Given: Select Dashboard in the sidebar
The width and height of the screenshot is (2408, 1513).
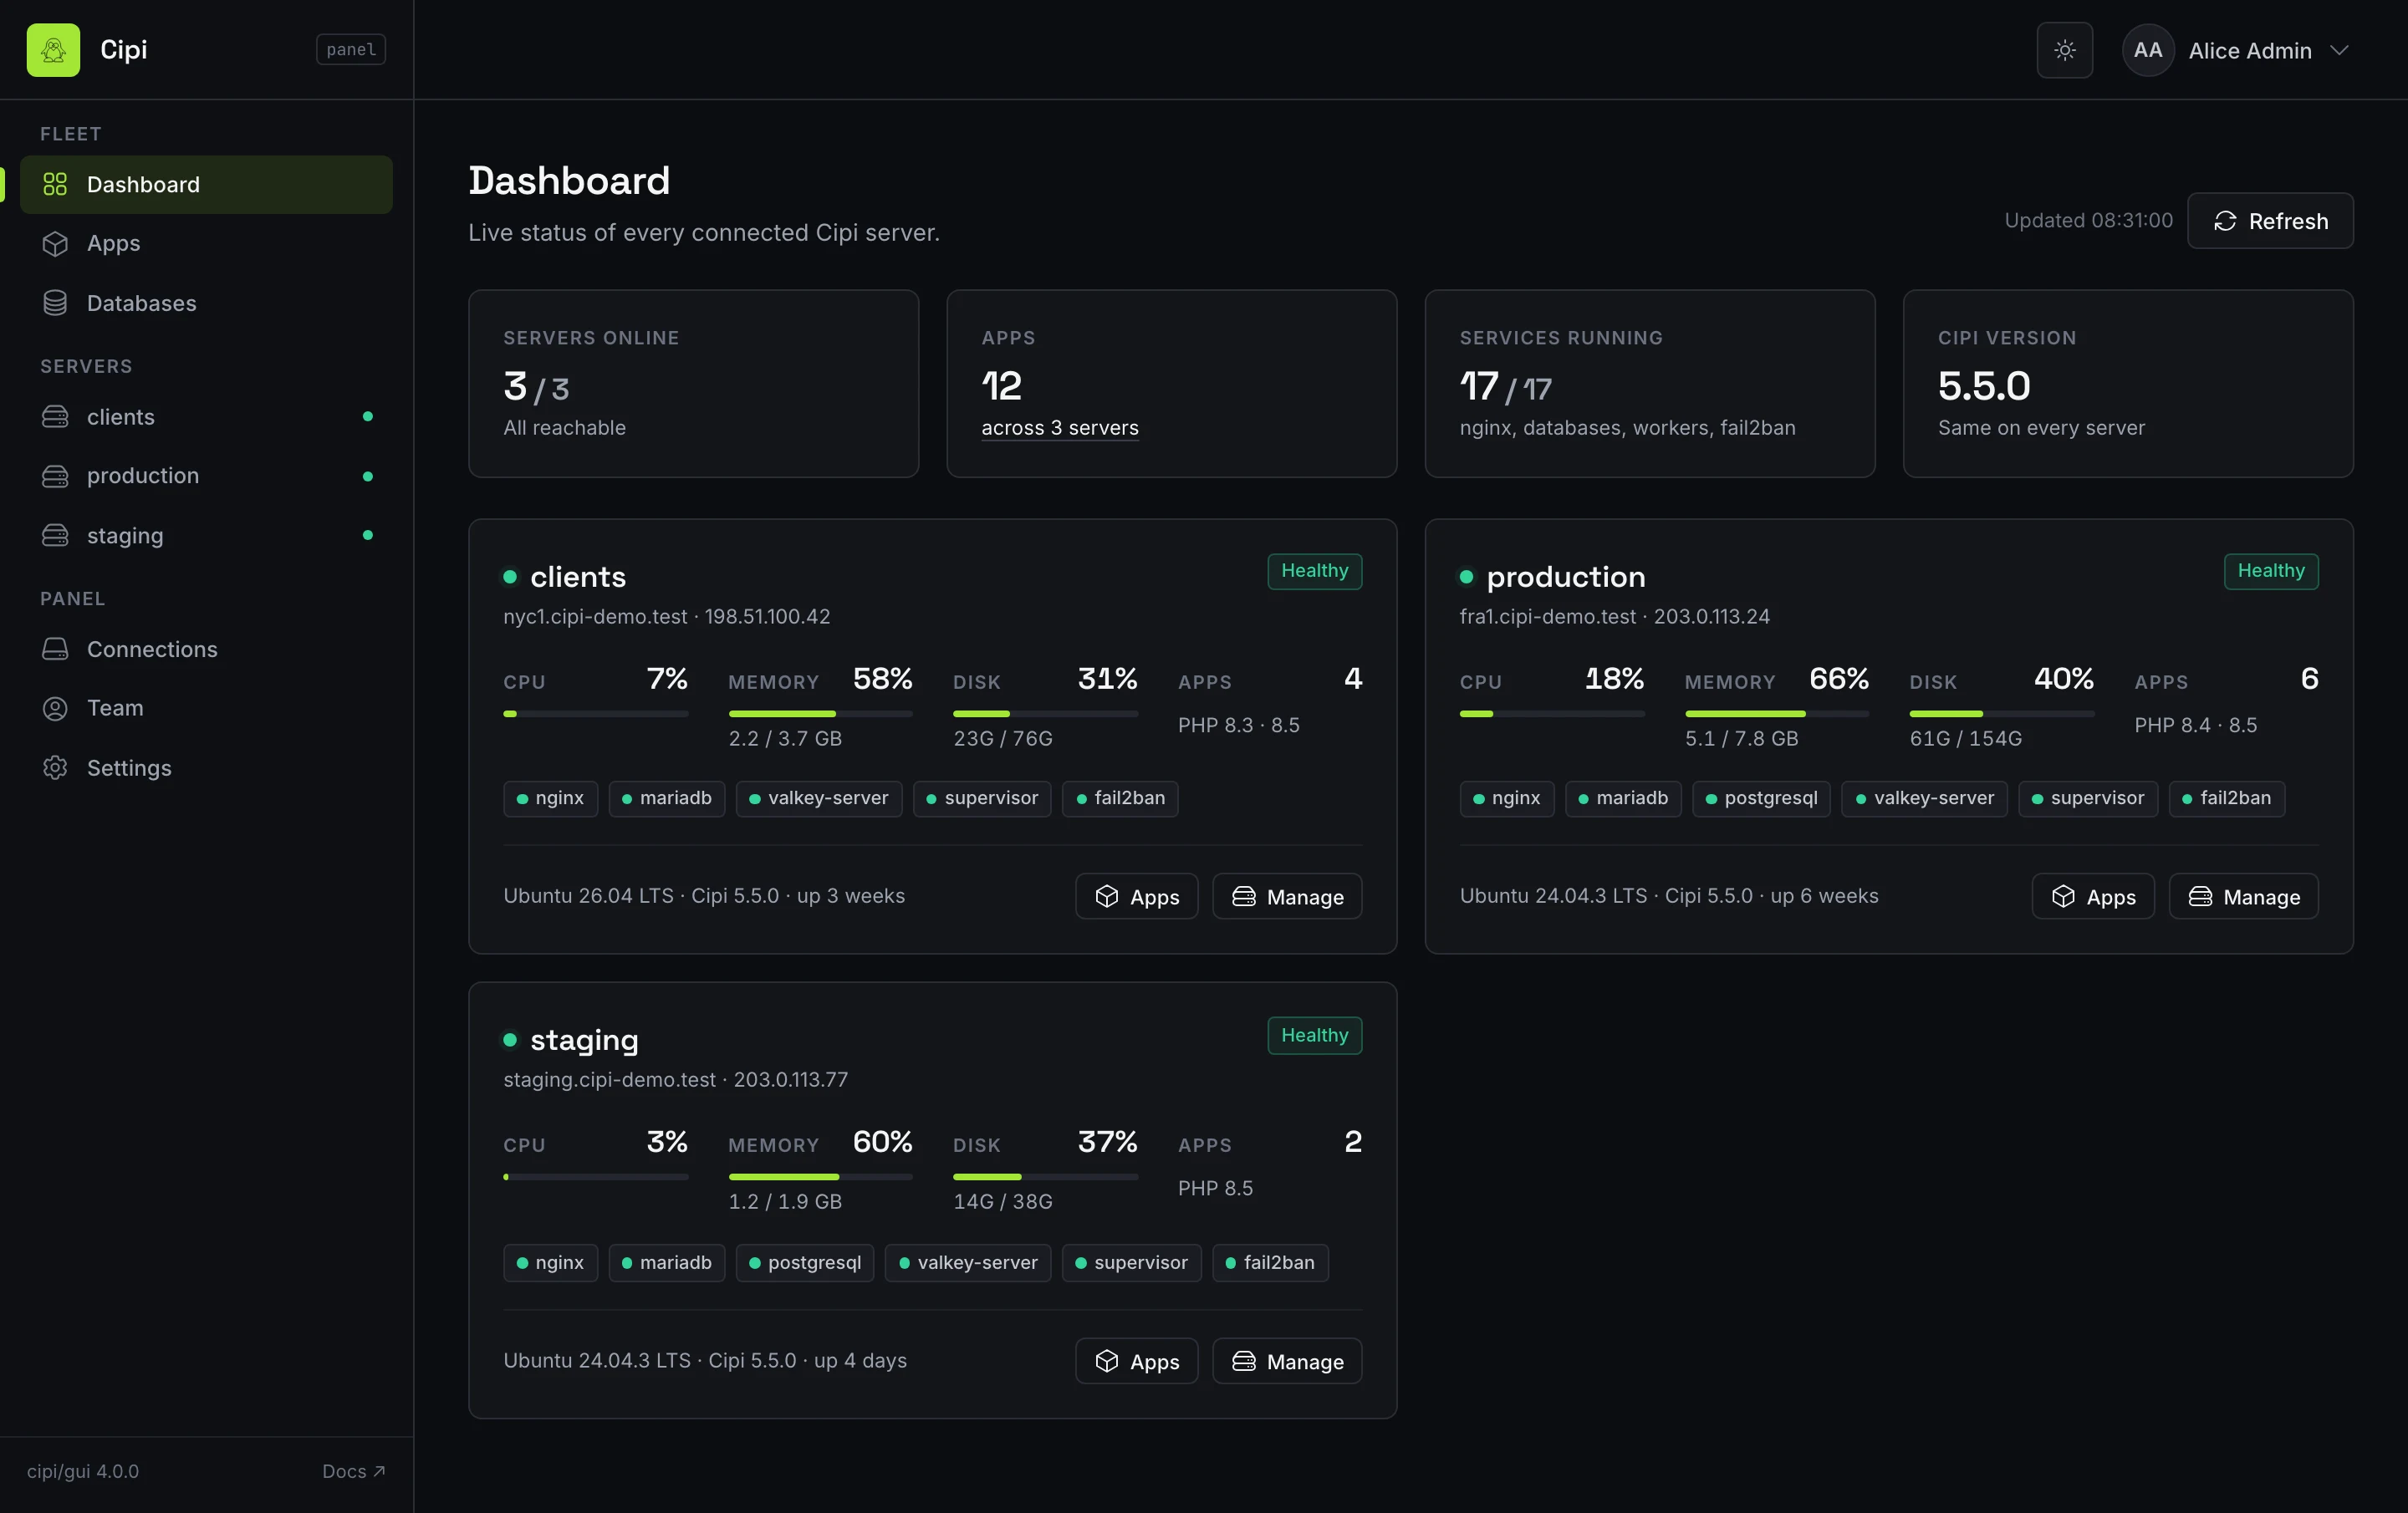Looking at the screenshot, I should (x=206, y=184).
